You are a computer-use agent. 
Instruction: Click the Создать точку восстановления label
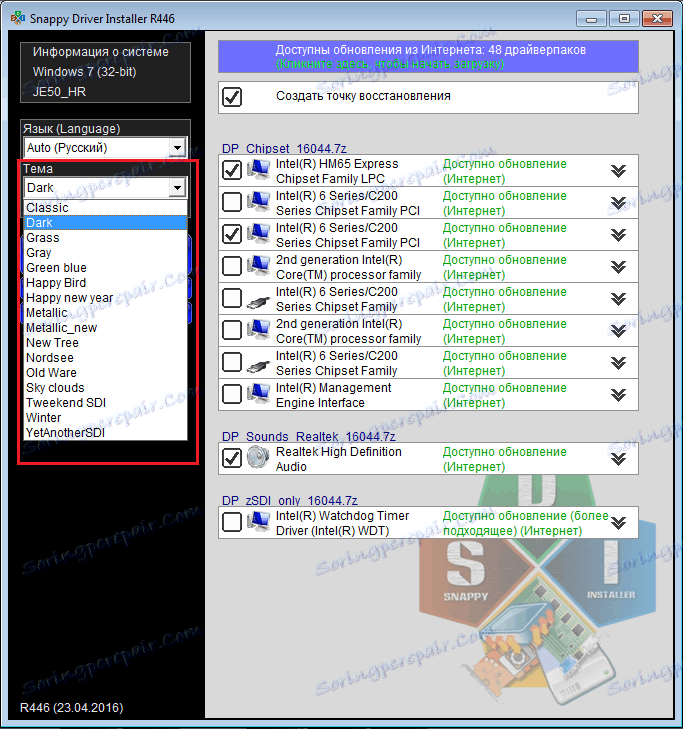tap(363, 96)
